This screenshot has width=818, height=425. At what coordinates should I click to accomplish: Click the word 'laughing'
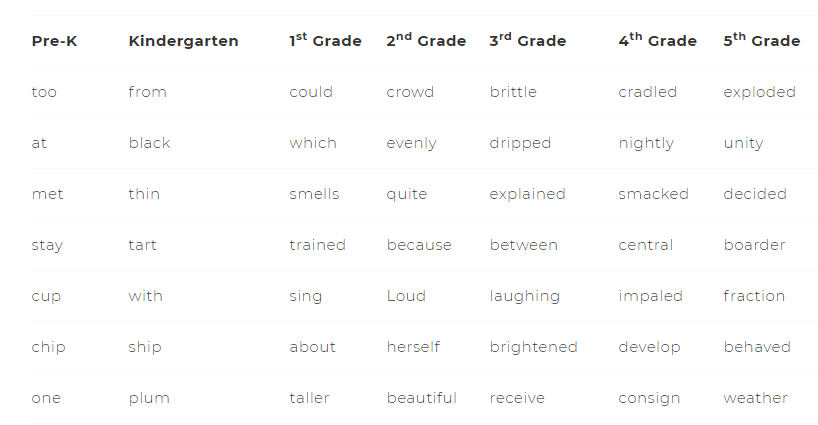[x=524, y=296]
